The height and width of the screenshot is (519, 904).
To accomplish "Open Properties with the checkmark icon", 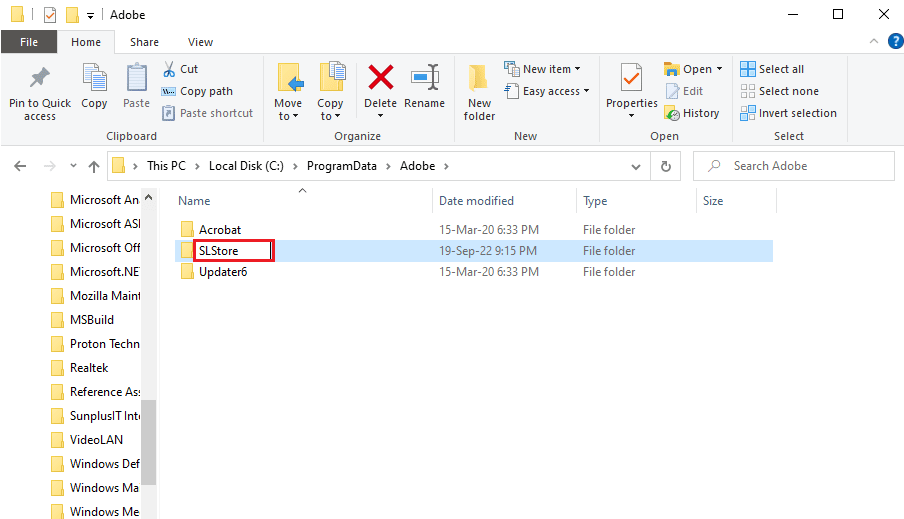I will [631, 78].
